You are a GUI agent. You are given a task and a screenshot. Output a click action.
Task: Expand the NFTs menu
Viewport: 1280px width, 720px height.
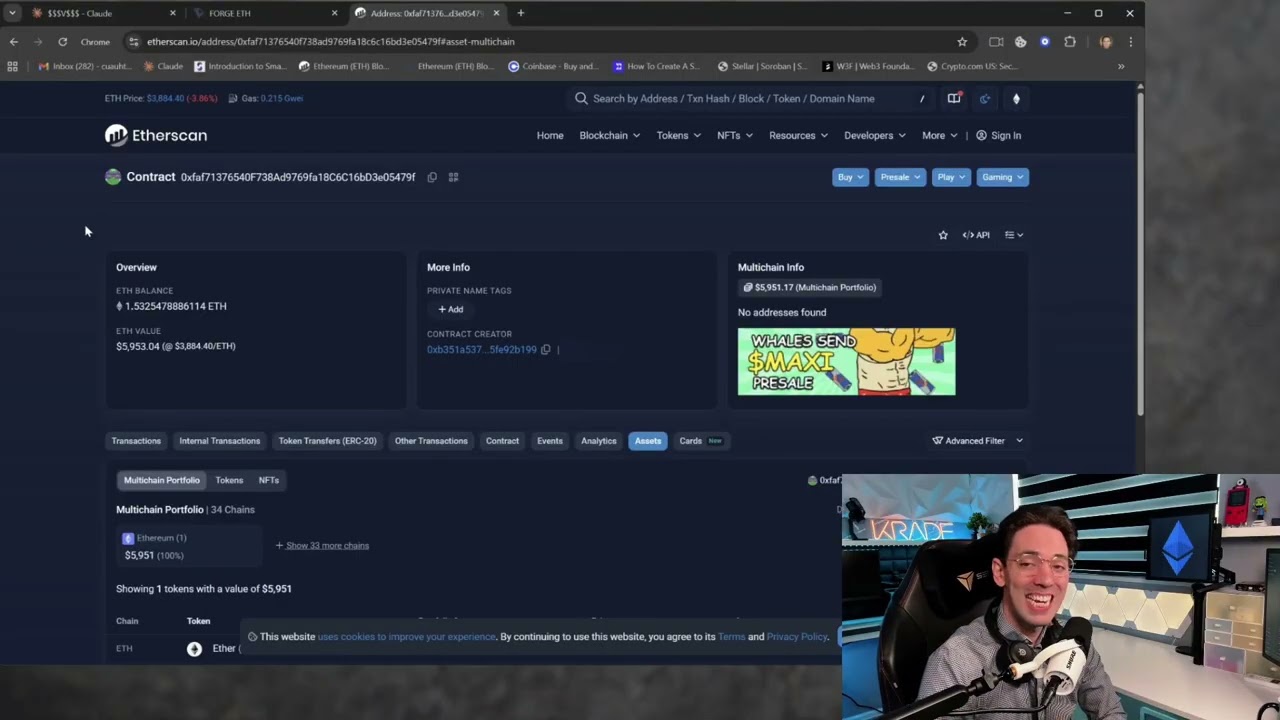pos(734,135)
